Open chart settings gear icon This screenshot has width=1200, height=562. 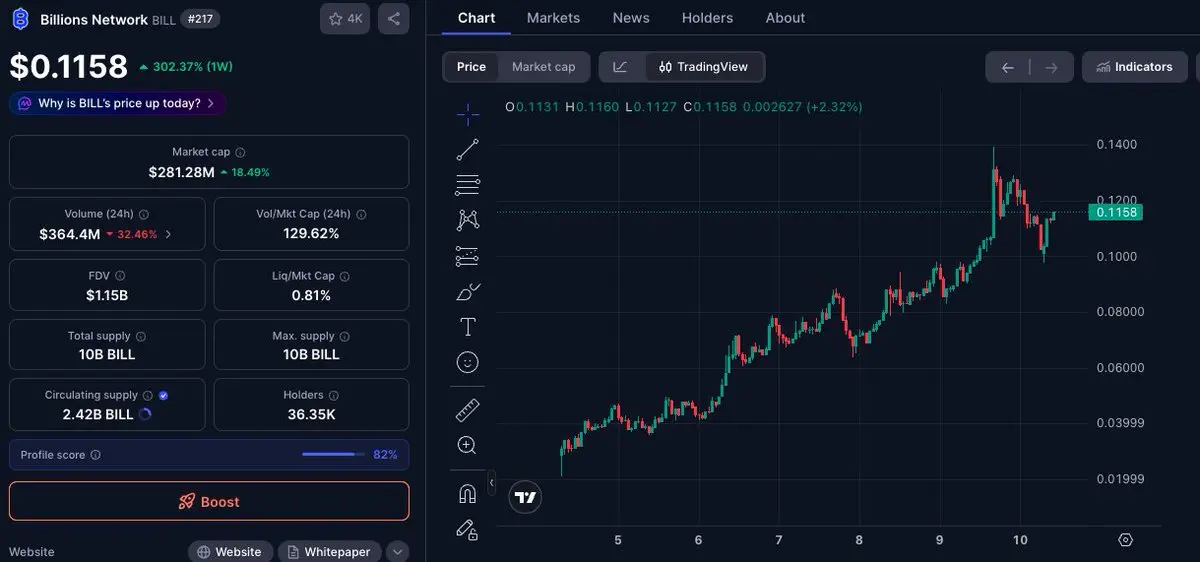pyautogui.click(x=1125, y=540)
